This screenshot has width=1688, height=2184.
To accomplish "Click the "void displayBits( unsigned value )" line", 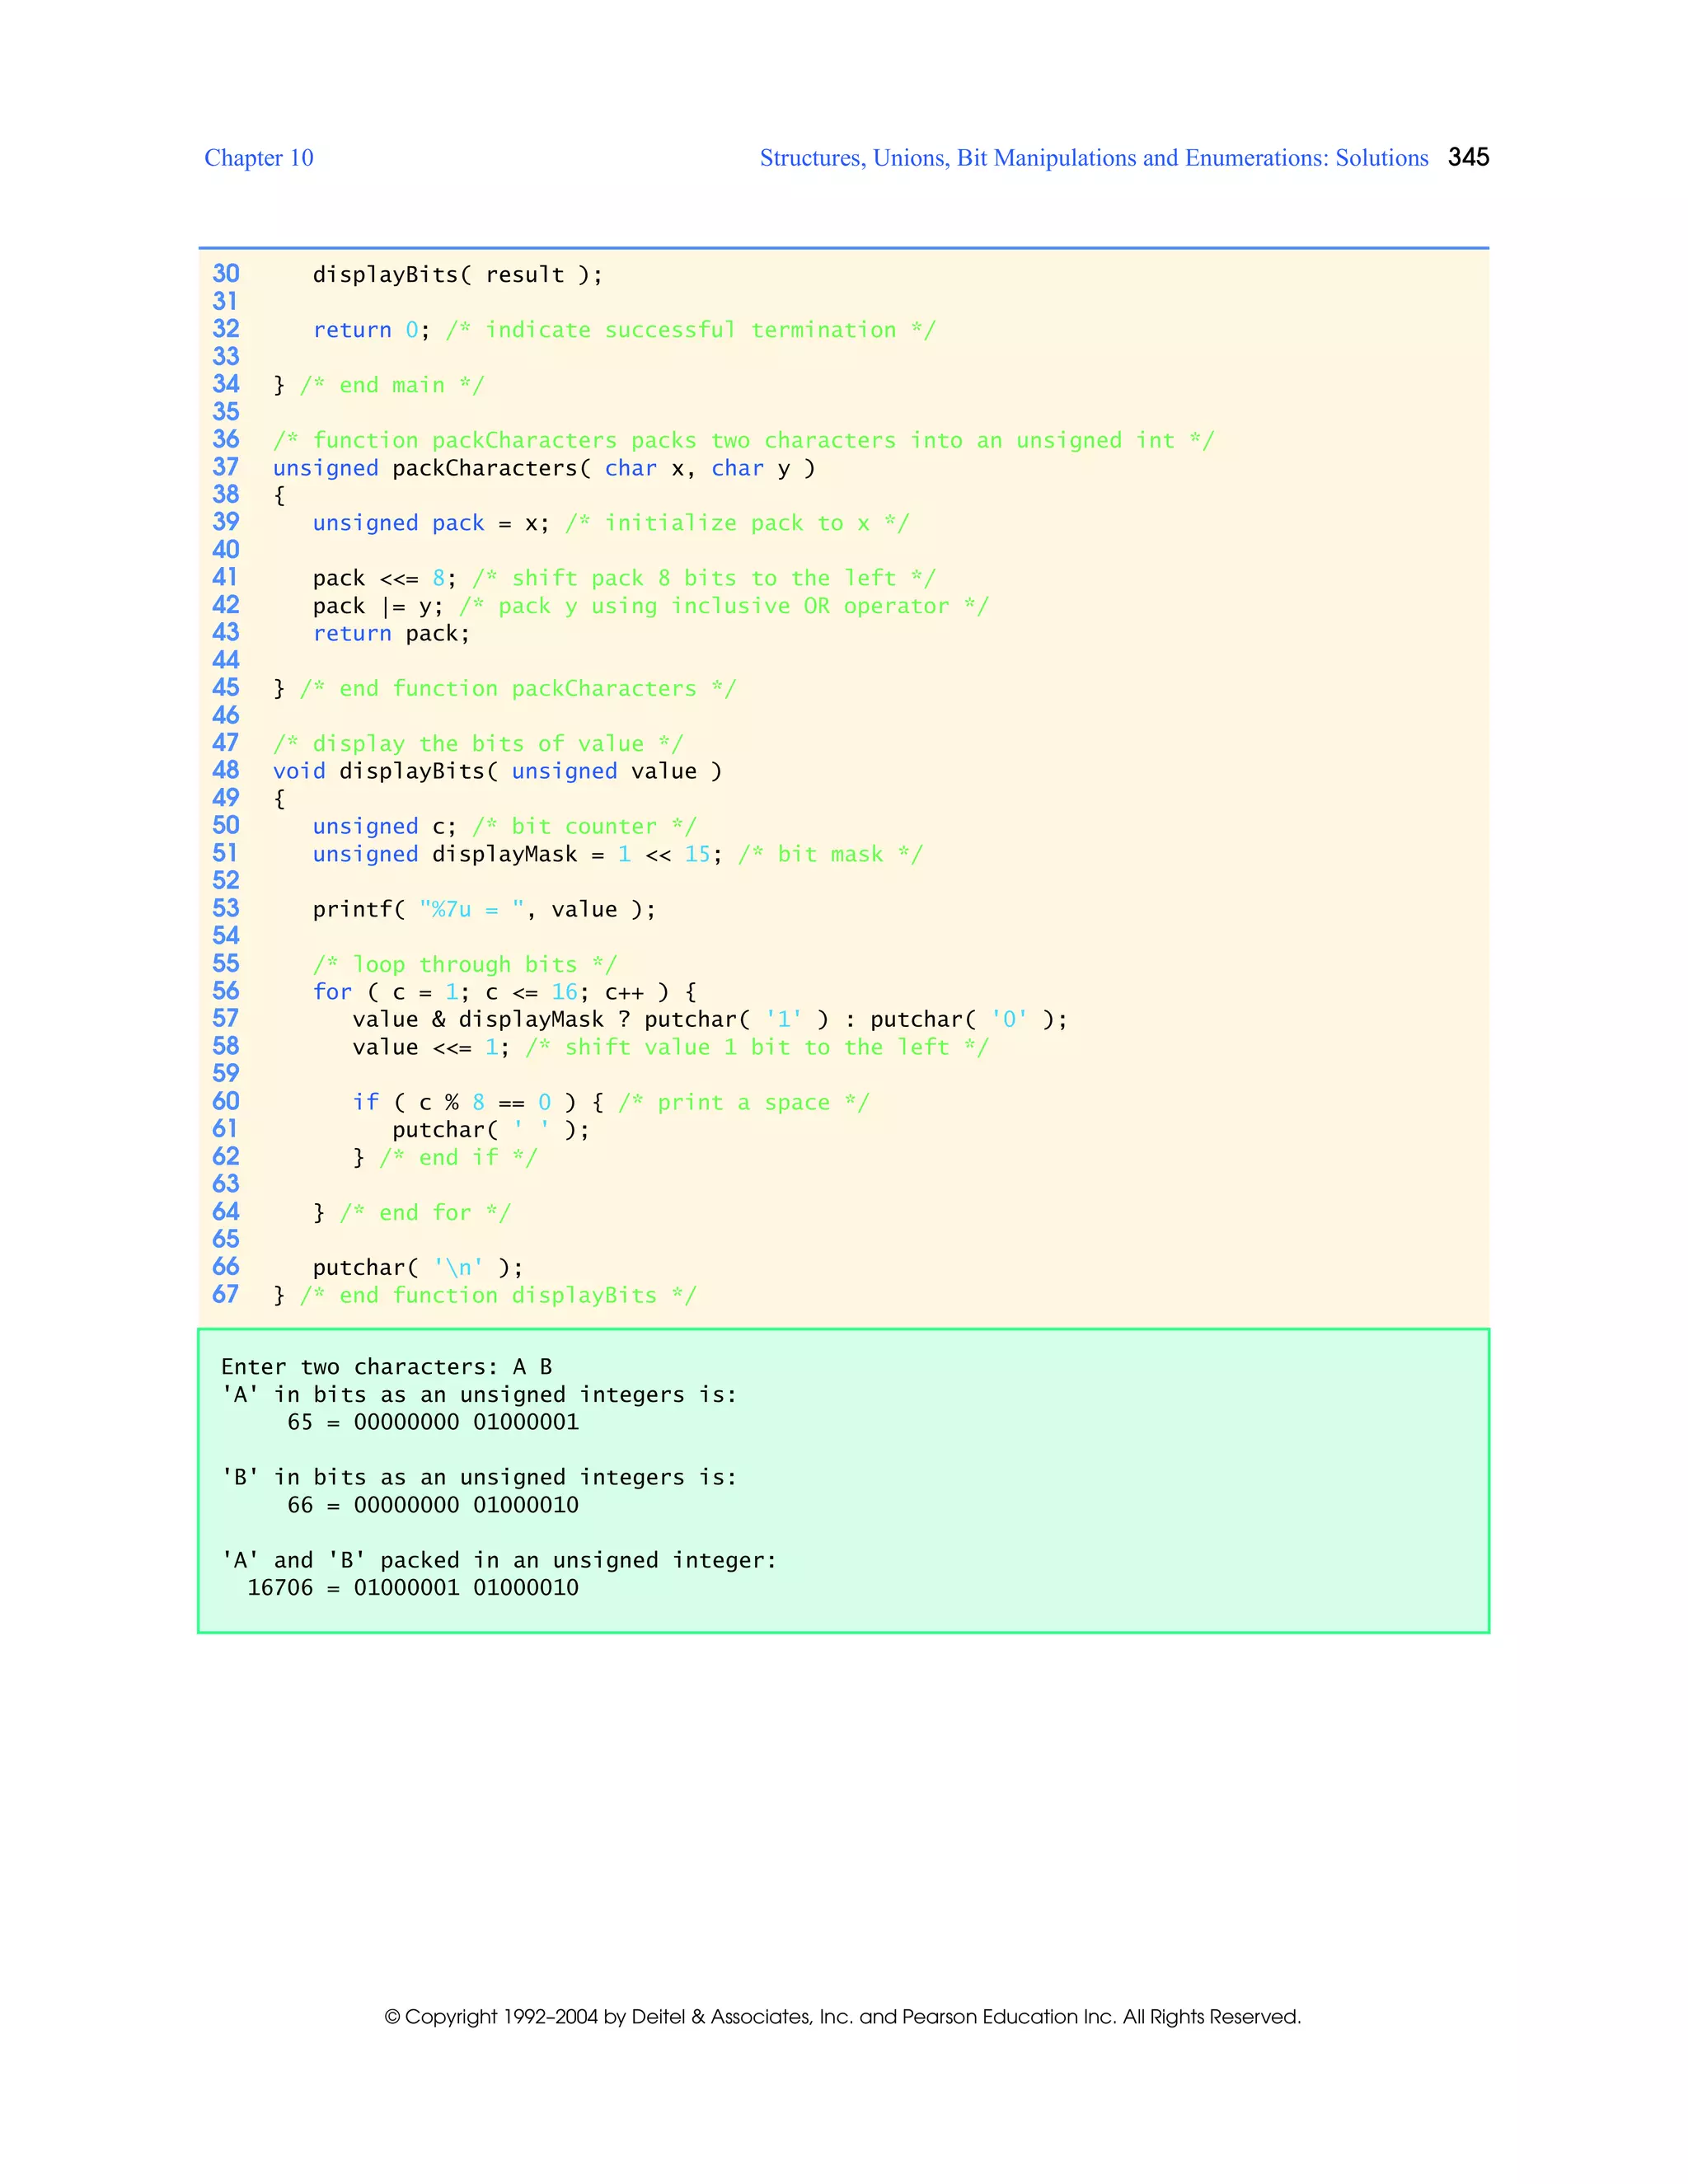I will (497, 771).
